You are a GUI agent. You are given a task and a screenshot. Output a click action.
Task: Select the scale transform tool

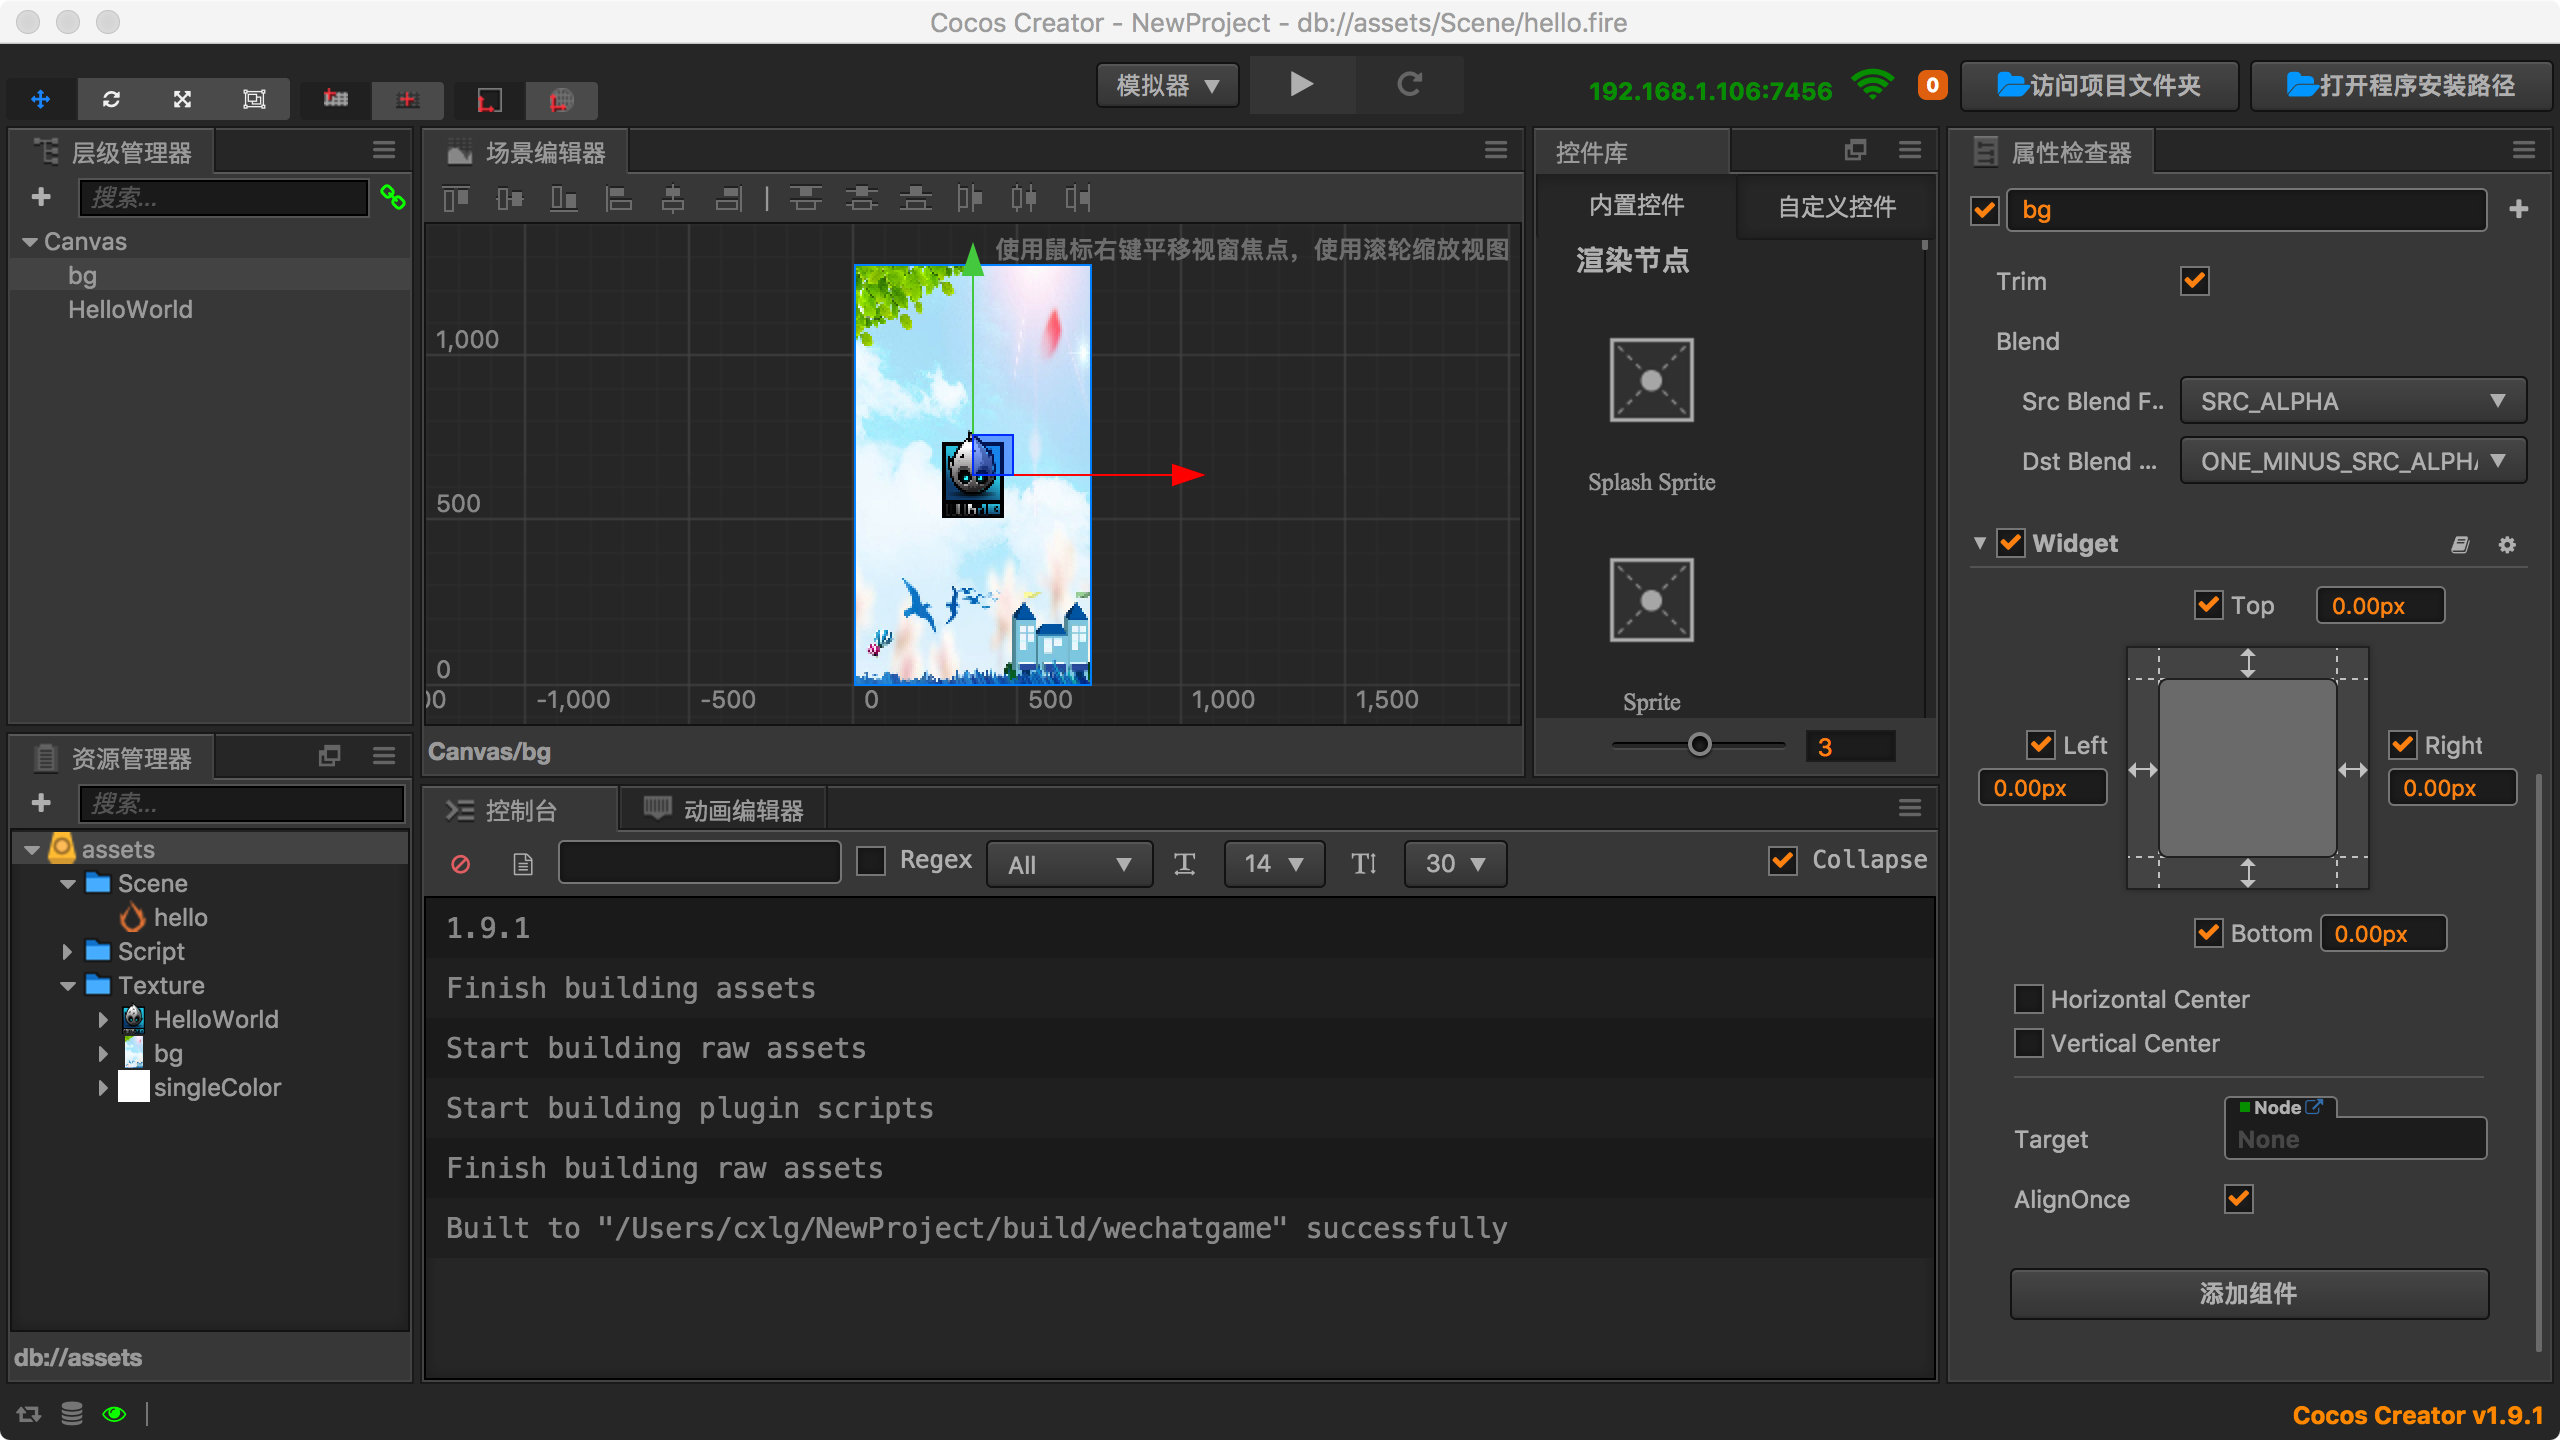click(182, 99)
